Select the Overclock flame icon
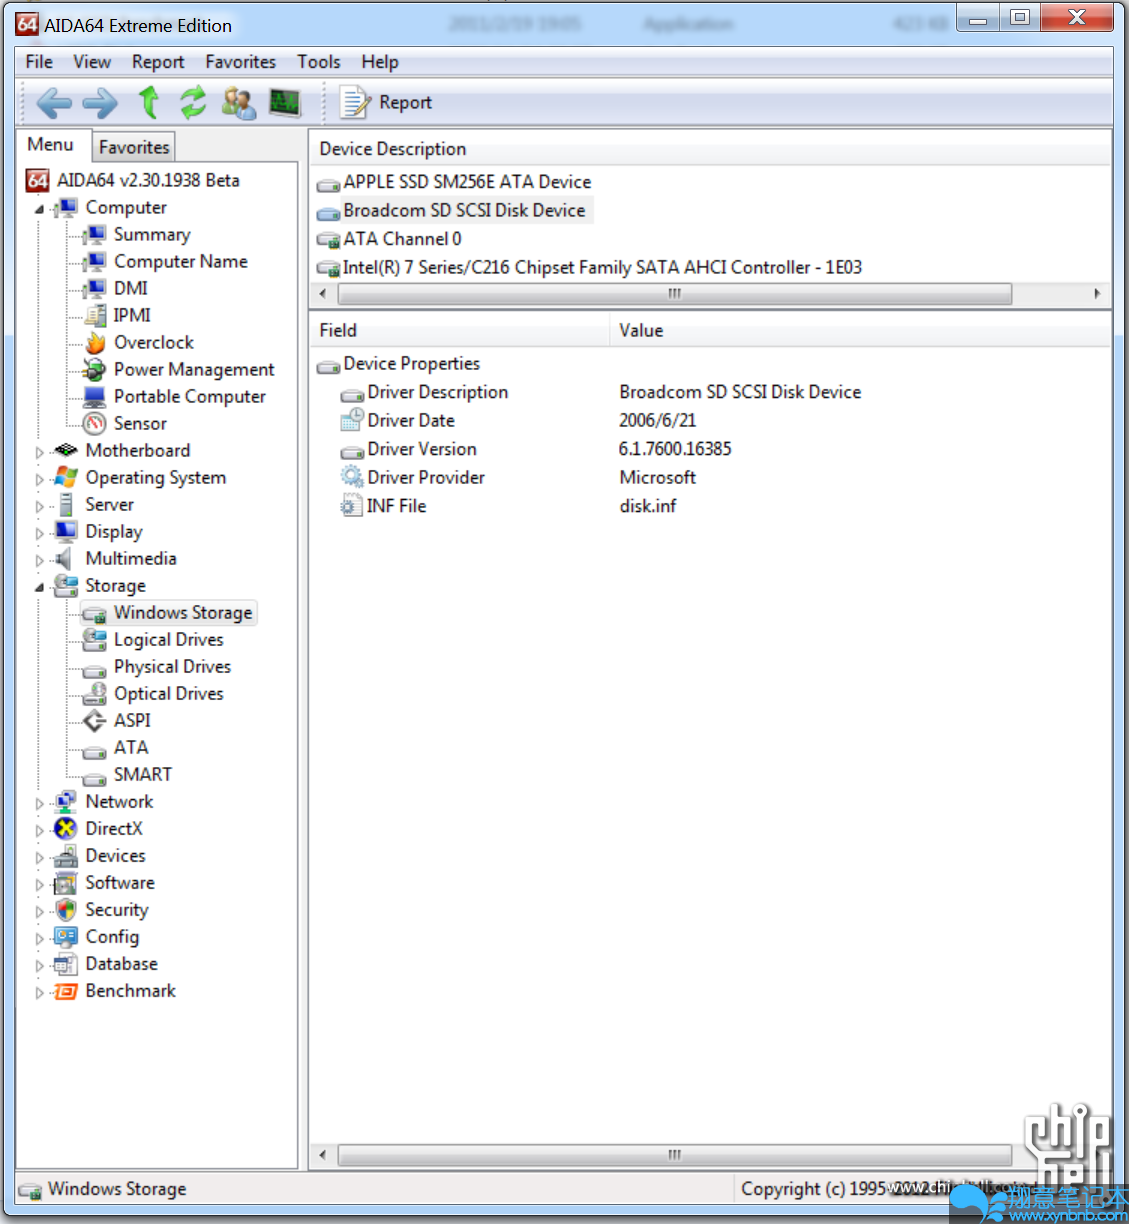 pyautogui.click(x=95, y=343)
